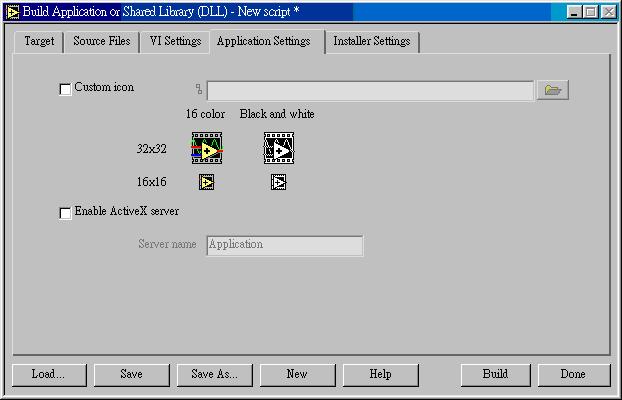This screenshot has height=400, width=622.
Task: Enable the Custom icon checkbox
Action: pos(65,89)
